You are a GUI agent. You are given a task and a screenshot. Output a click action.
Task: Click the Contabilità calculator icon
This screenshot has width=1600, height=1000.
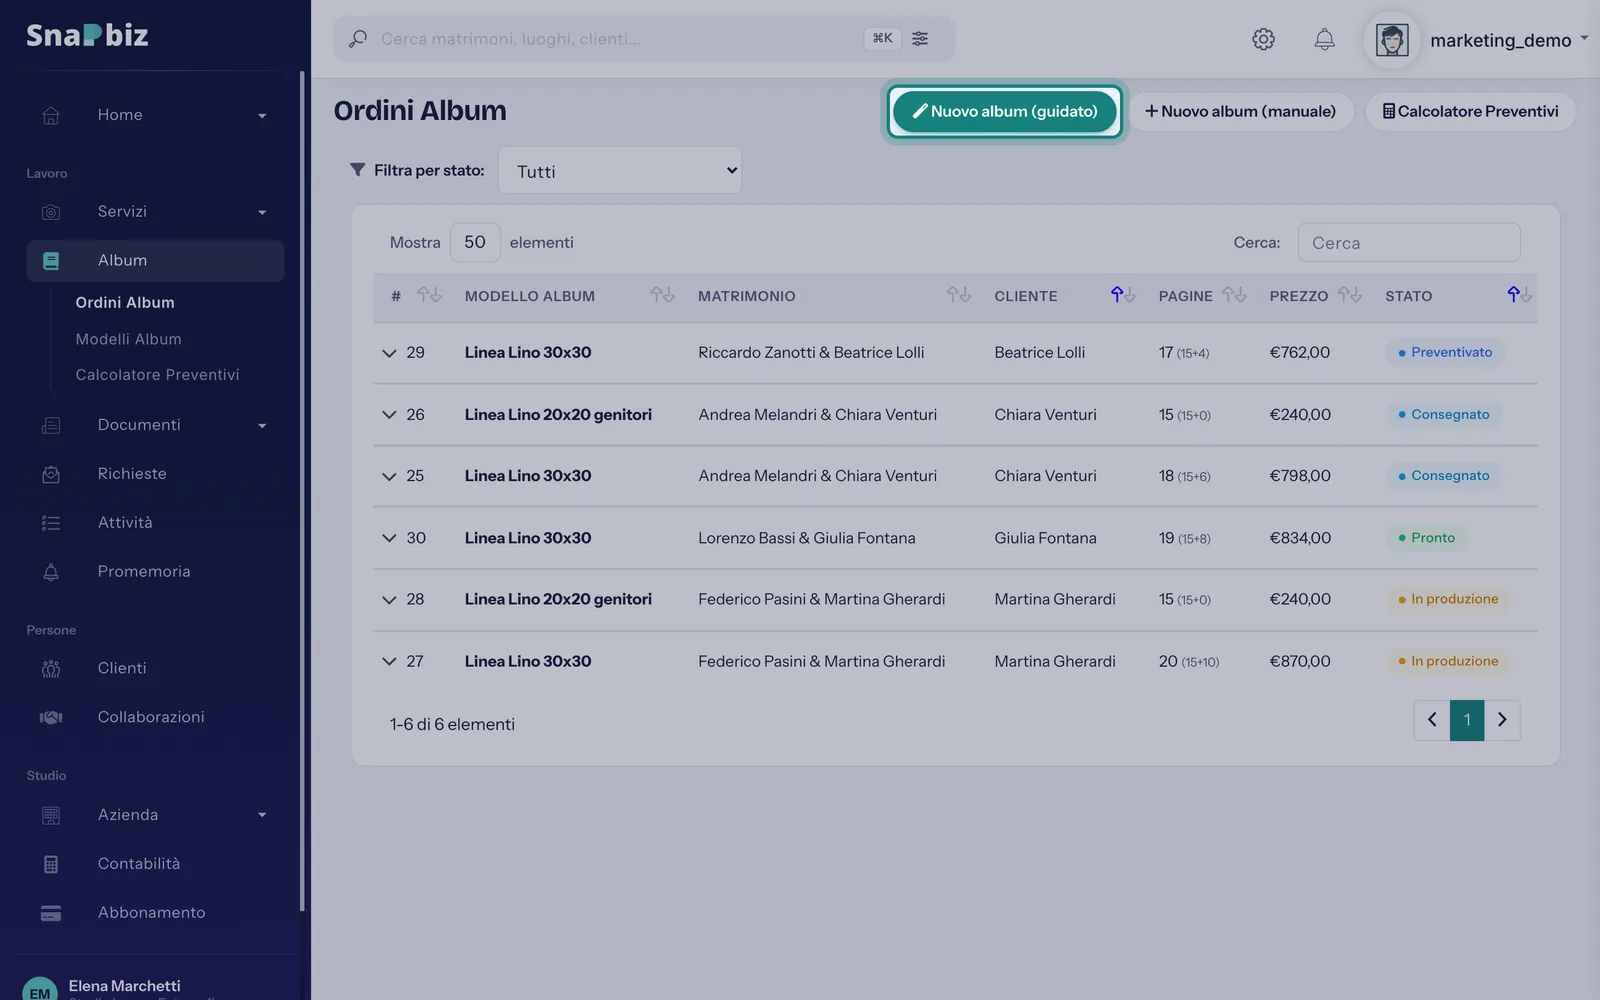point(51,864)
